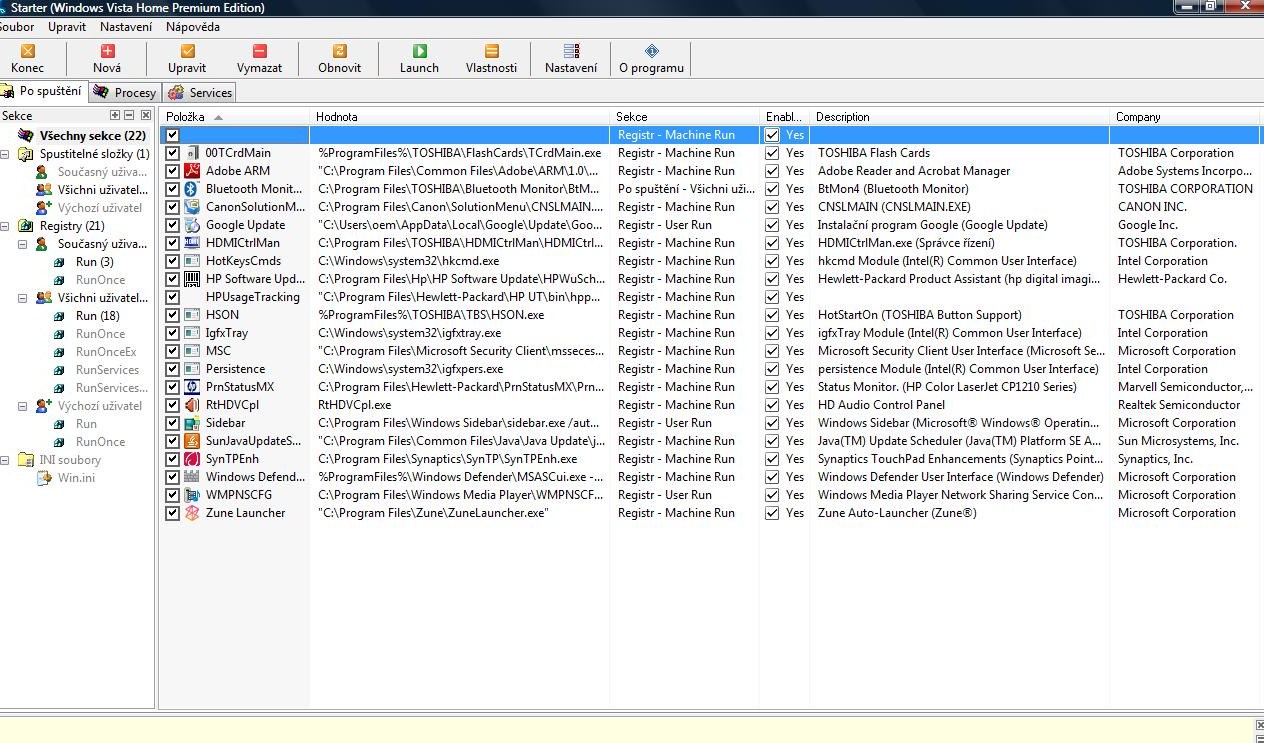Viewport: 1264px width, 743px height.
Task: Toggle Enabled checkbox in Sidebar row
Action: coord(772,423)
